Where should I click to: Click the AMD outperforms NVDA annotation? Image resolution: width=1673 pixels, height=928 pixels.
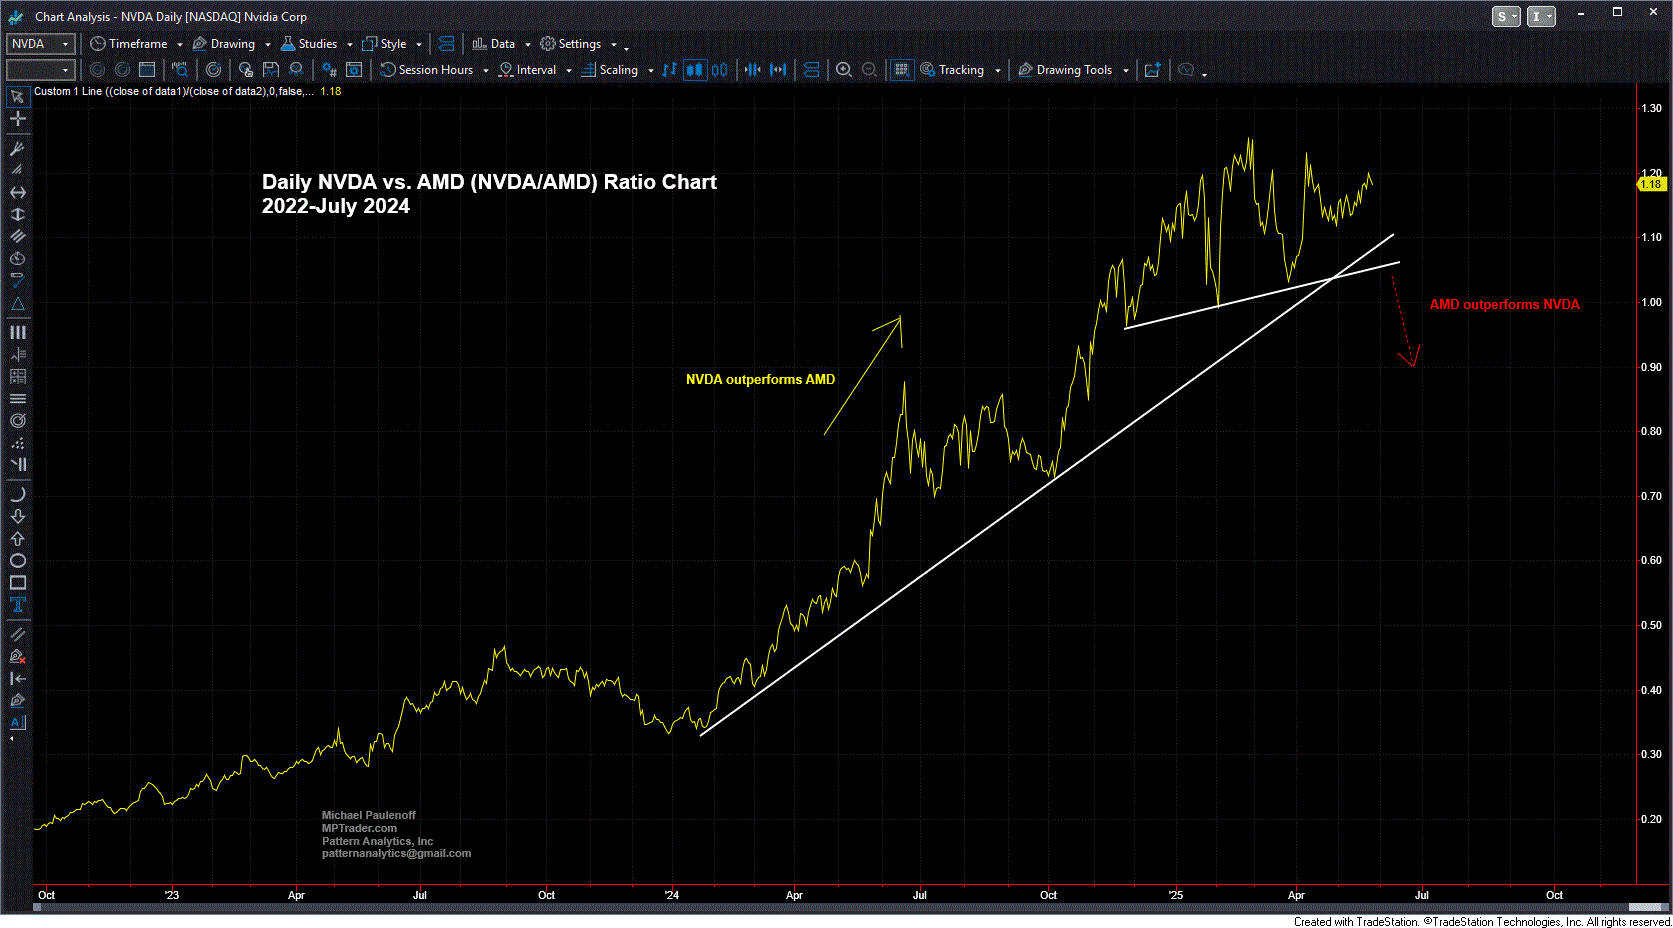pos(1504,304)
